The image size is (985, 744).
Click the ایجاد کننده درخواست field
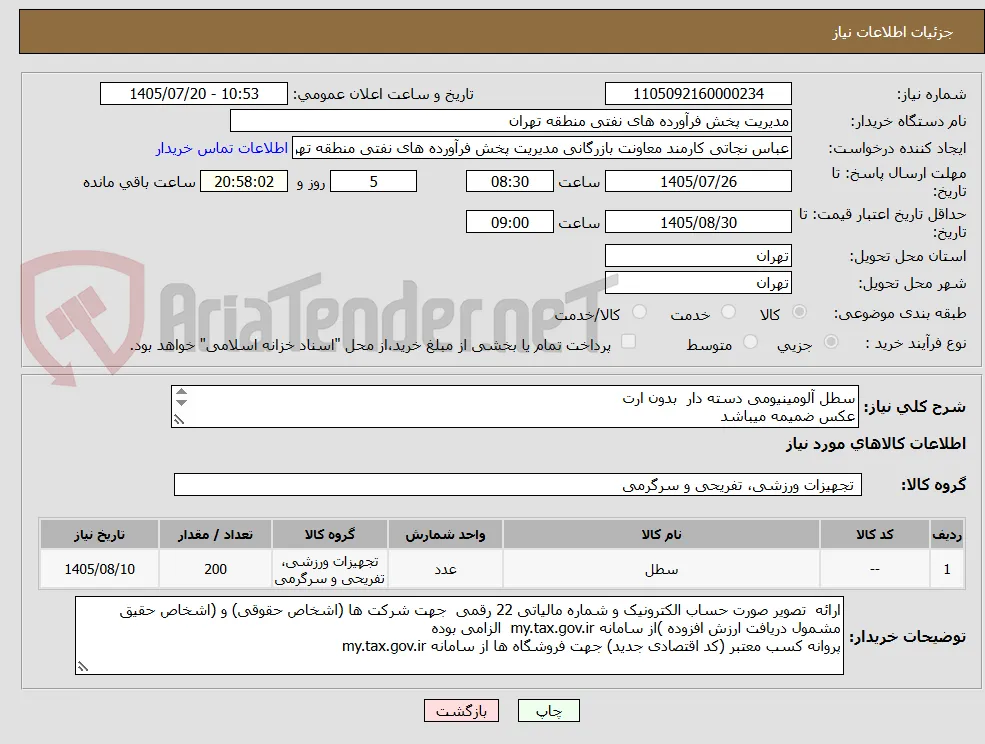point(541,148)
